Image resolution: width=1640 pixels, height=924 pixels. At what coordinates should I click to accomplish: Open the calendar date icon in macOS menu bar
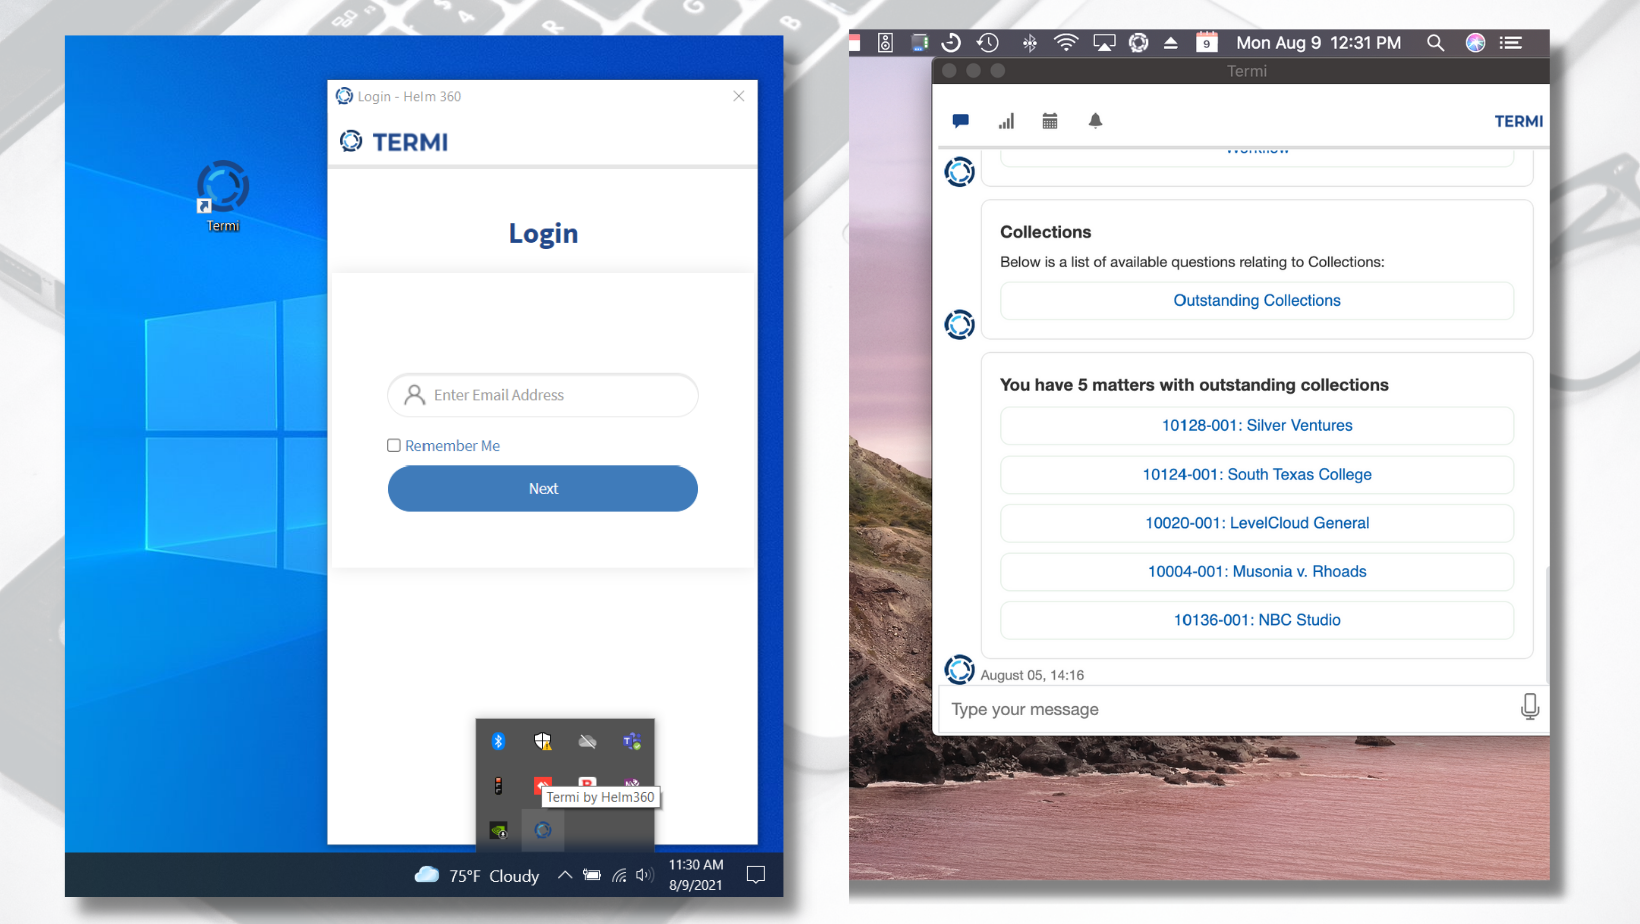coord(1207,43)
